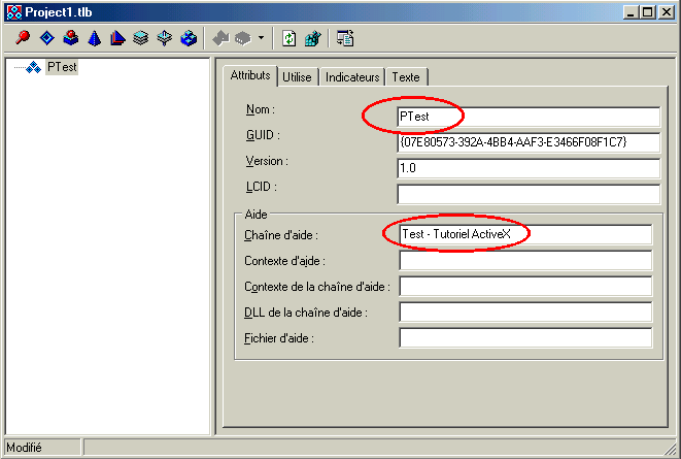Click the Export to IDL toolbar icon
The height and width of the screenshot is (459, 681).
point(345,39)
